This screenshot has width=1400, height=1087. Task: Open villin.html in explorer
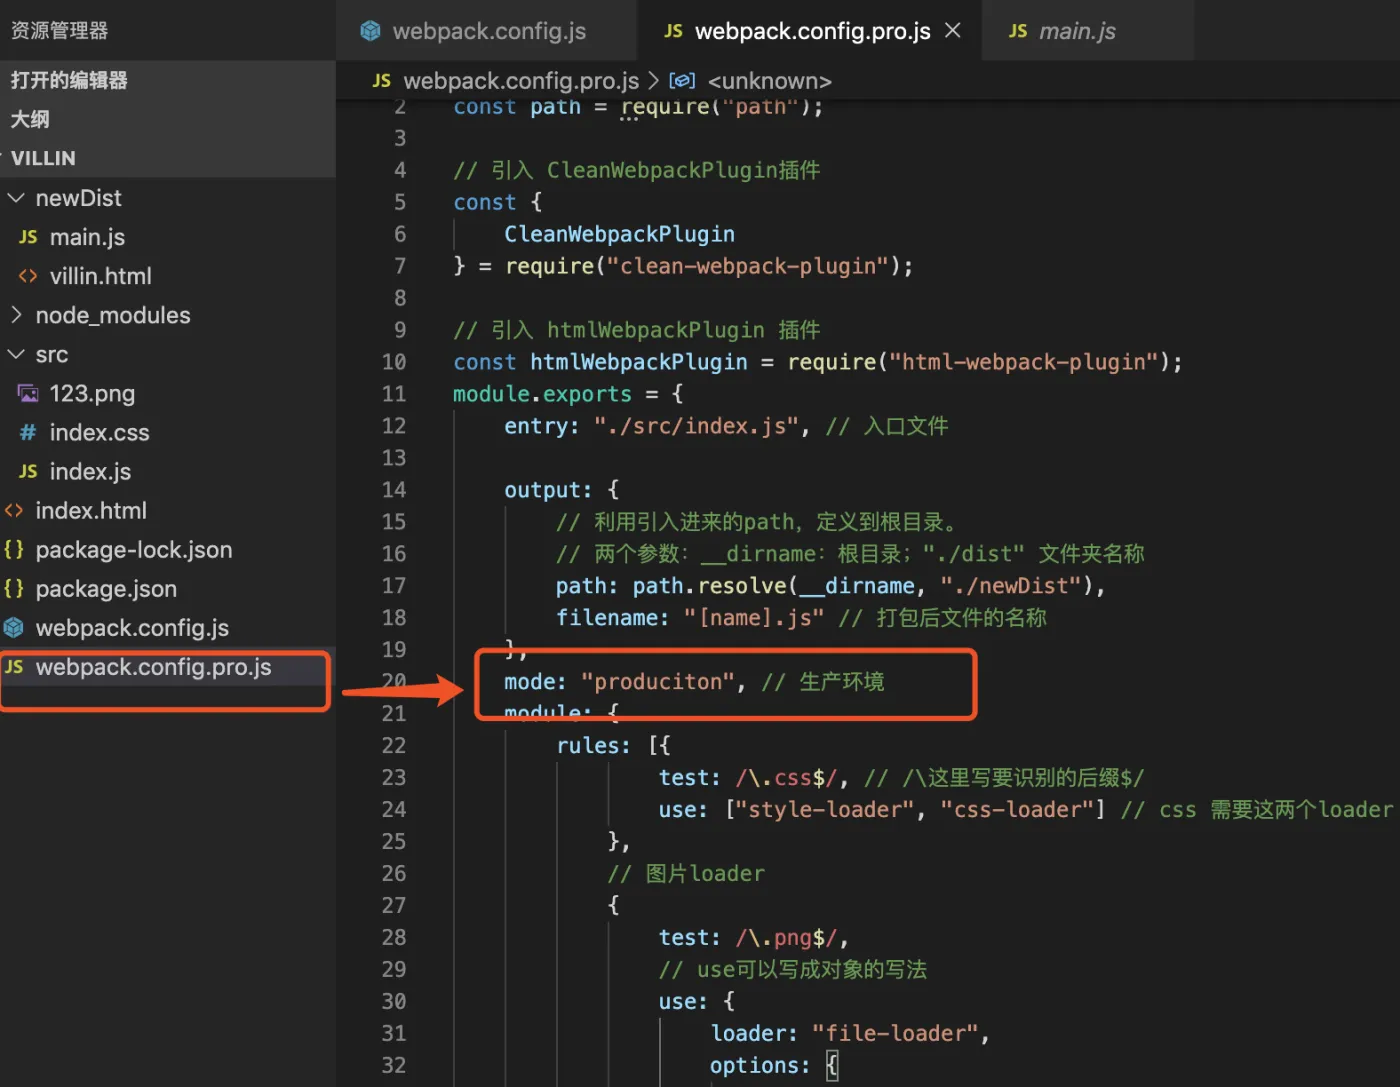coord(168,276)
